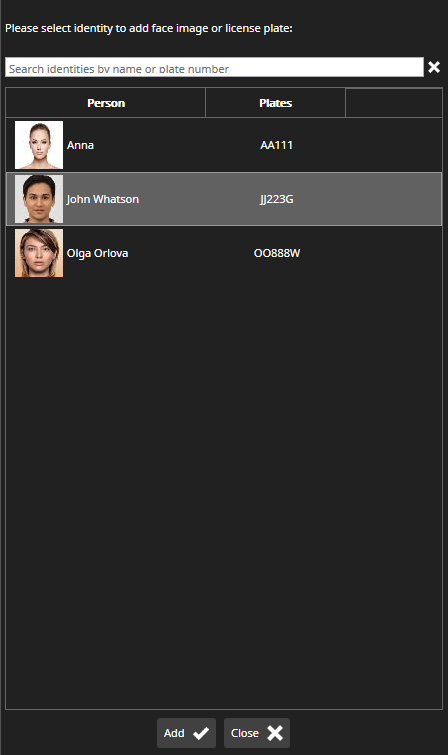448x755 pixels.
Task: Click plate number AA111
Action: pyautogui.click(x=277, y=145)
